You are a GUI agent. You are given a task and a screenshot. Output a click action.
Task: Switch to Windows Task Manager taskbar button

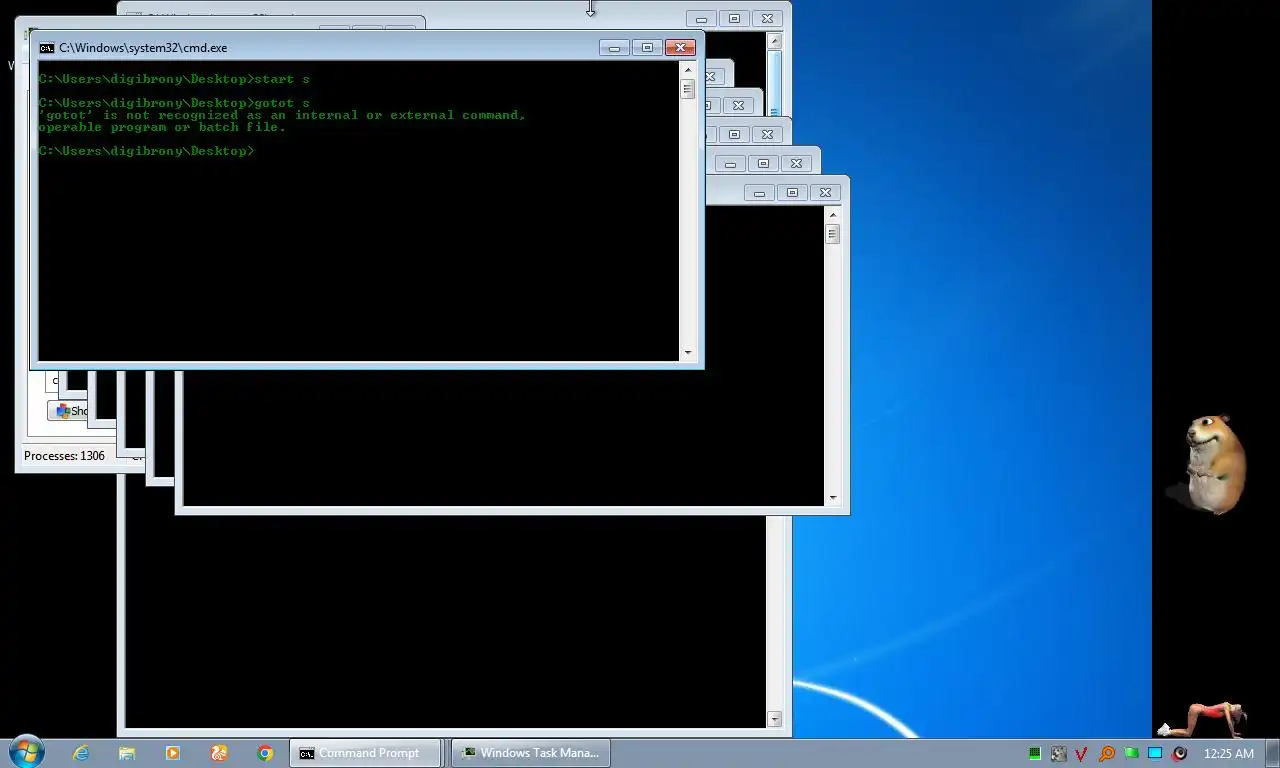click(530, 753)
